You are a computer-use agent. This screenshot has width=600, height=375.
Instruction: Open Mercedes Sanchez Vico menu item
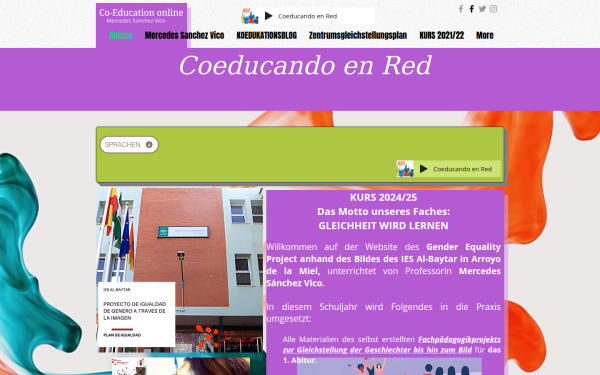pos(184,35)
